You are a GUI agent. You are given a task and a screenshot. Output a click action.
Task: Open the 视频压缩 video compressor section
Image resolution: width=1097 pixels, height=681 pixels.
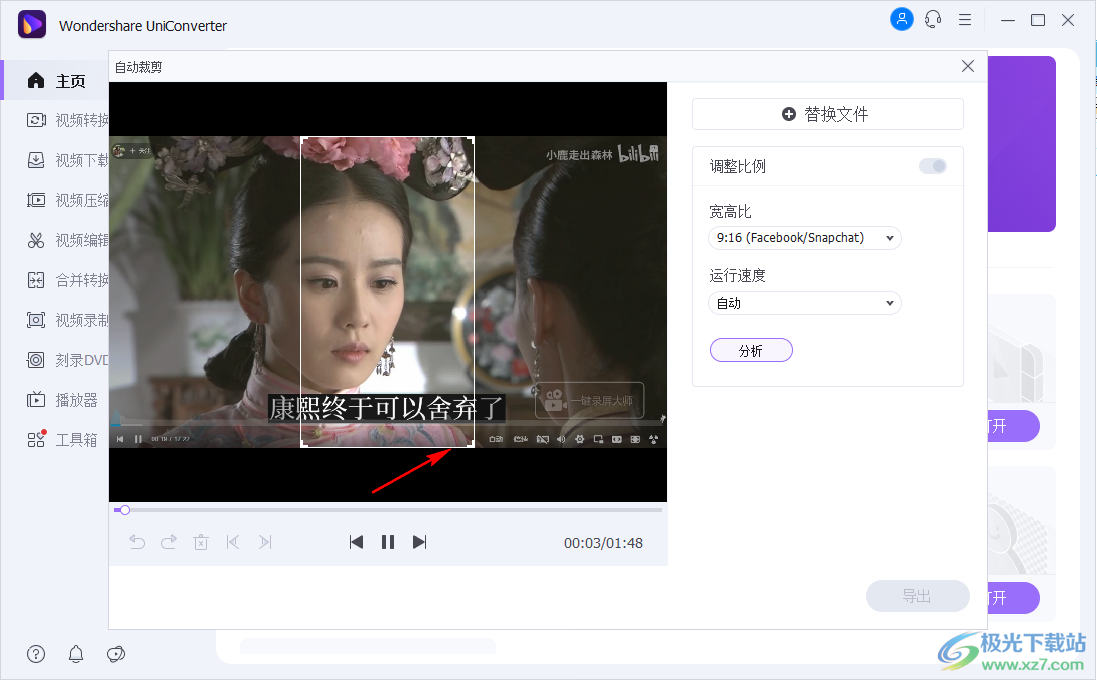67,200
